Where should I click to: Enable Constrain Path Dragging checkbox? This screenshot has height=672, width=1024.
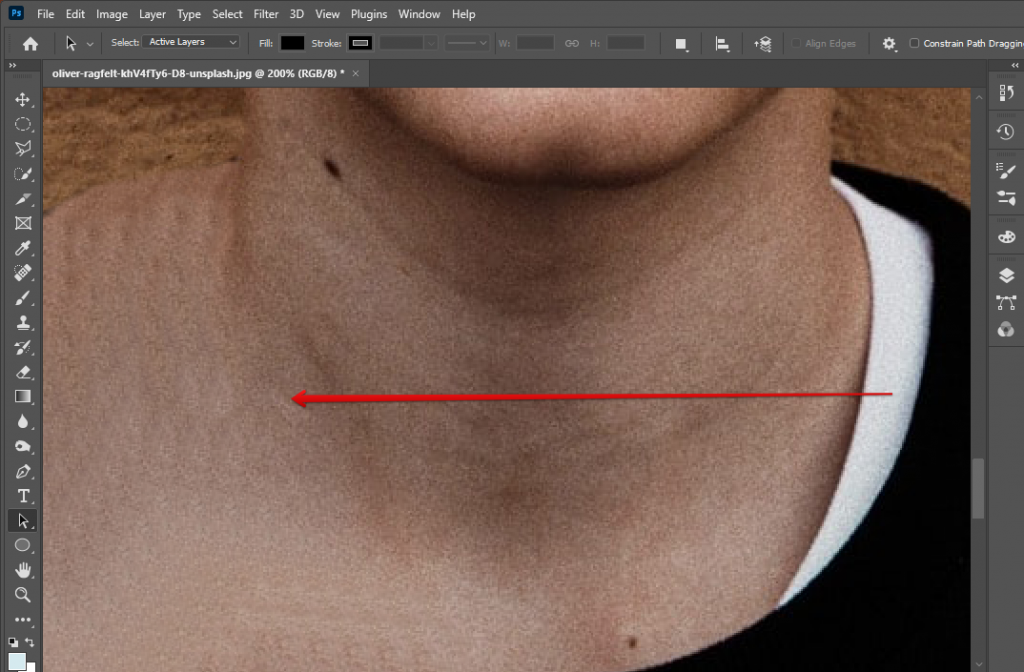pyautogui.click(x=915, y=43)
